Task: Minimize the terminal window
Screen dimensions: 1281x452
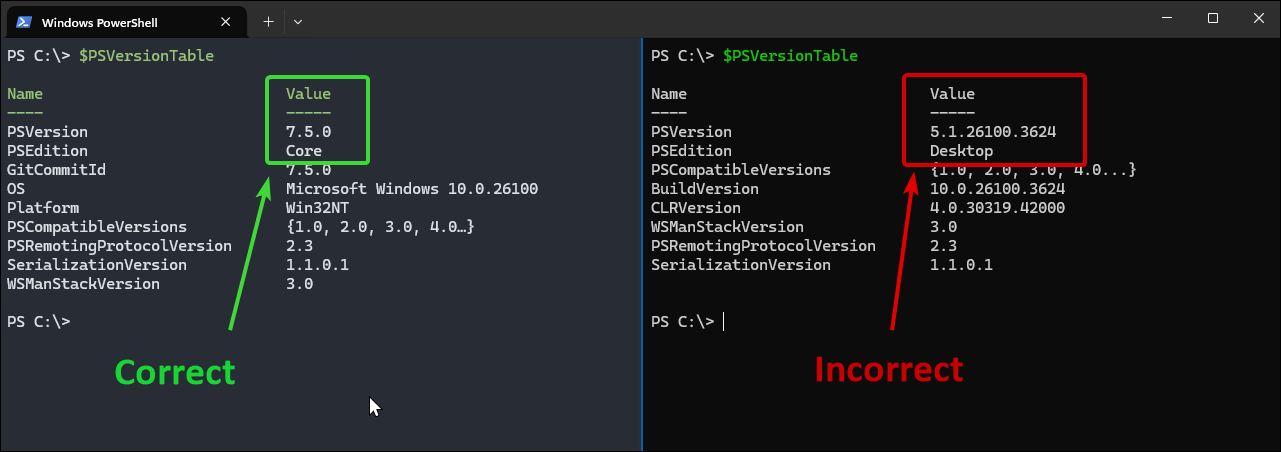Action: coord(1167,18)
